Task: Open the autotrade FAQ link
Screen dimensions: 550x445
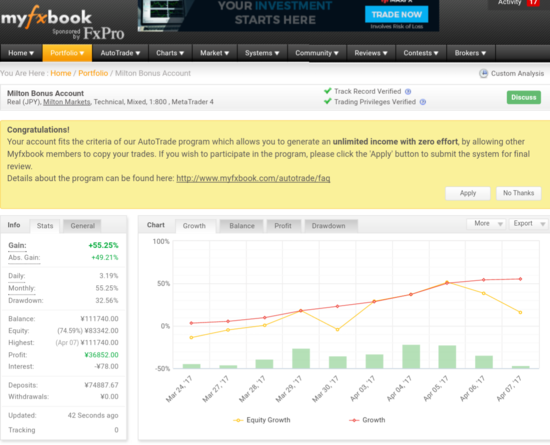Action: (x=253, y=178)
